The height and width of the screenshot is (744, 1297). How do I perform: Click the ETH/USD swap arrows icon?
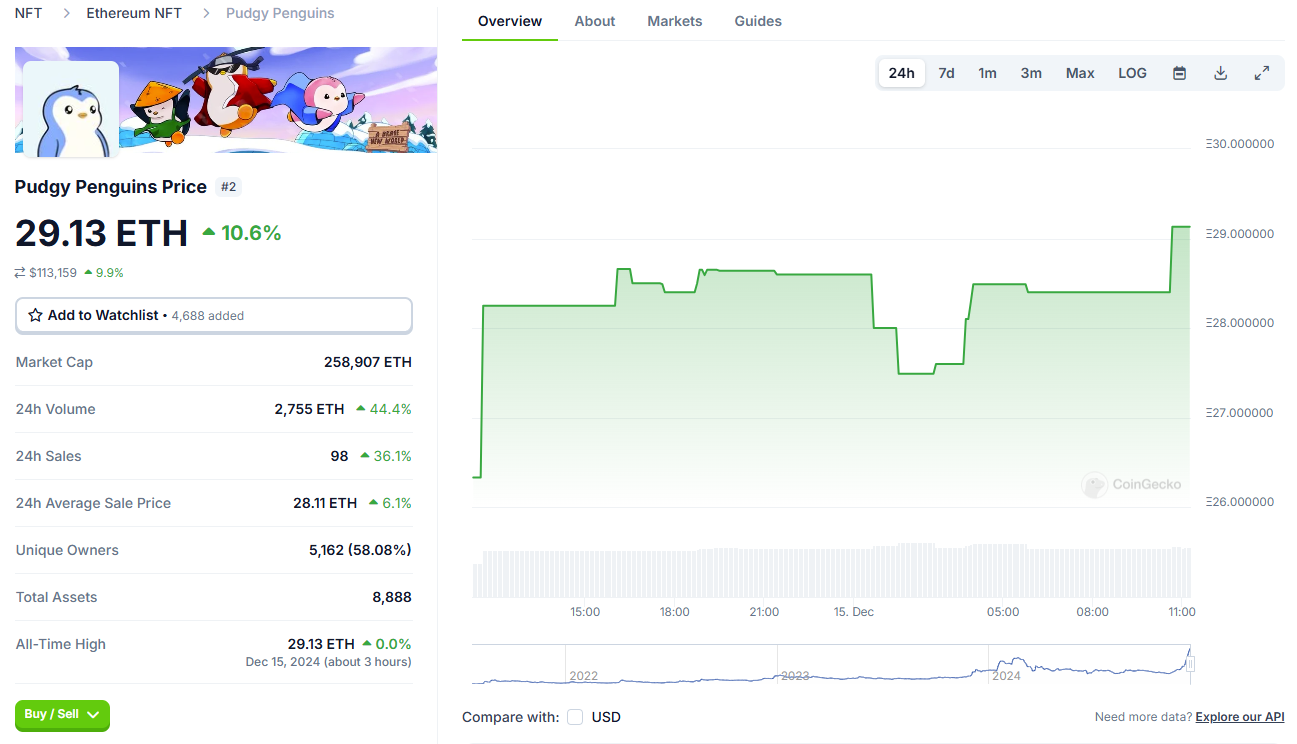tap(20, 272)
